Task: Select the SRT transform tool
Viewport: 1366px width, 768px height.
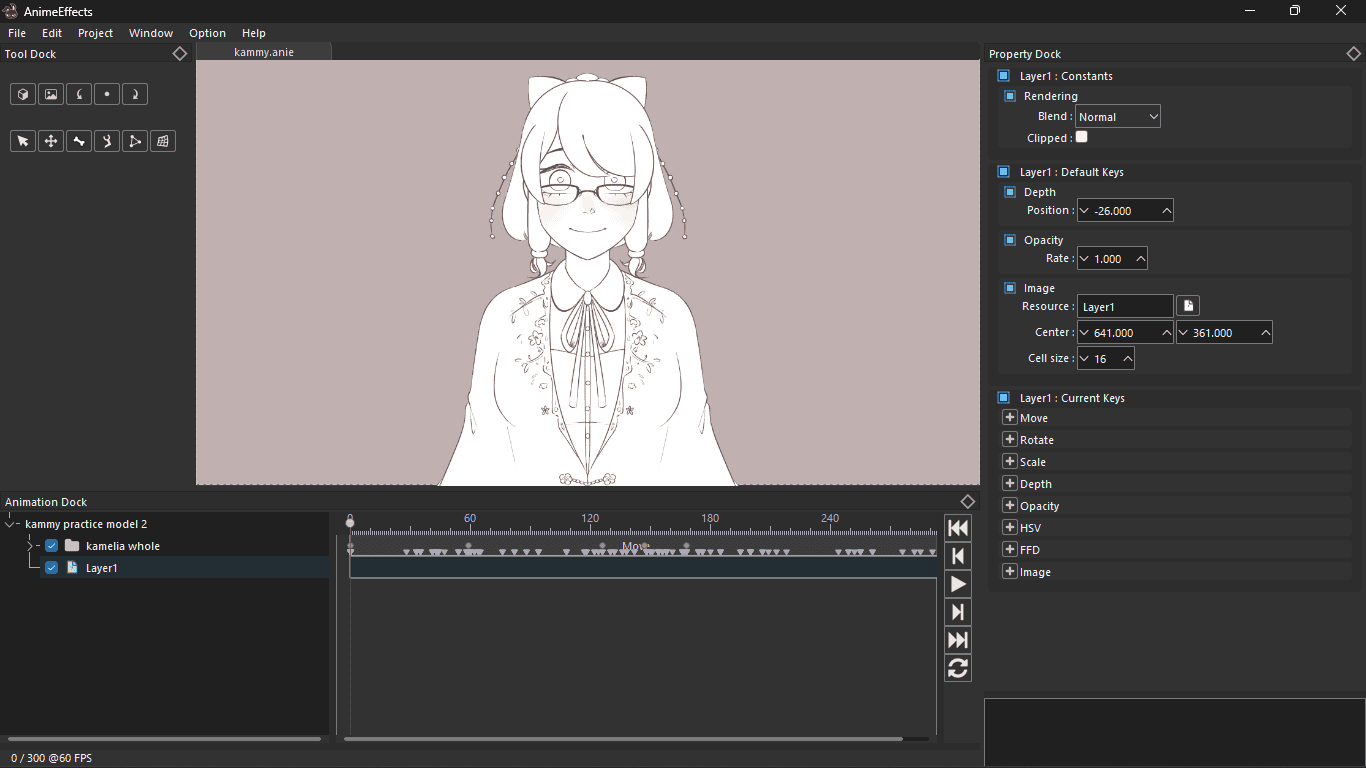Action: coord(50,140)
